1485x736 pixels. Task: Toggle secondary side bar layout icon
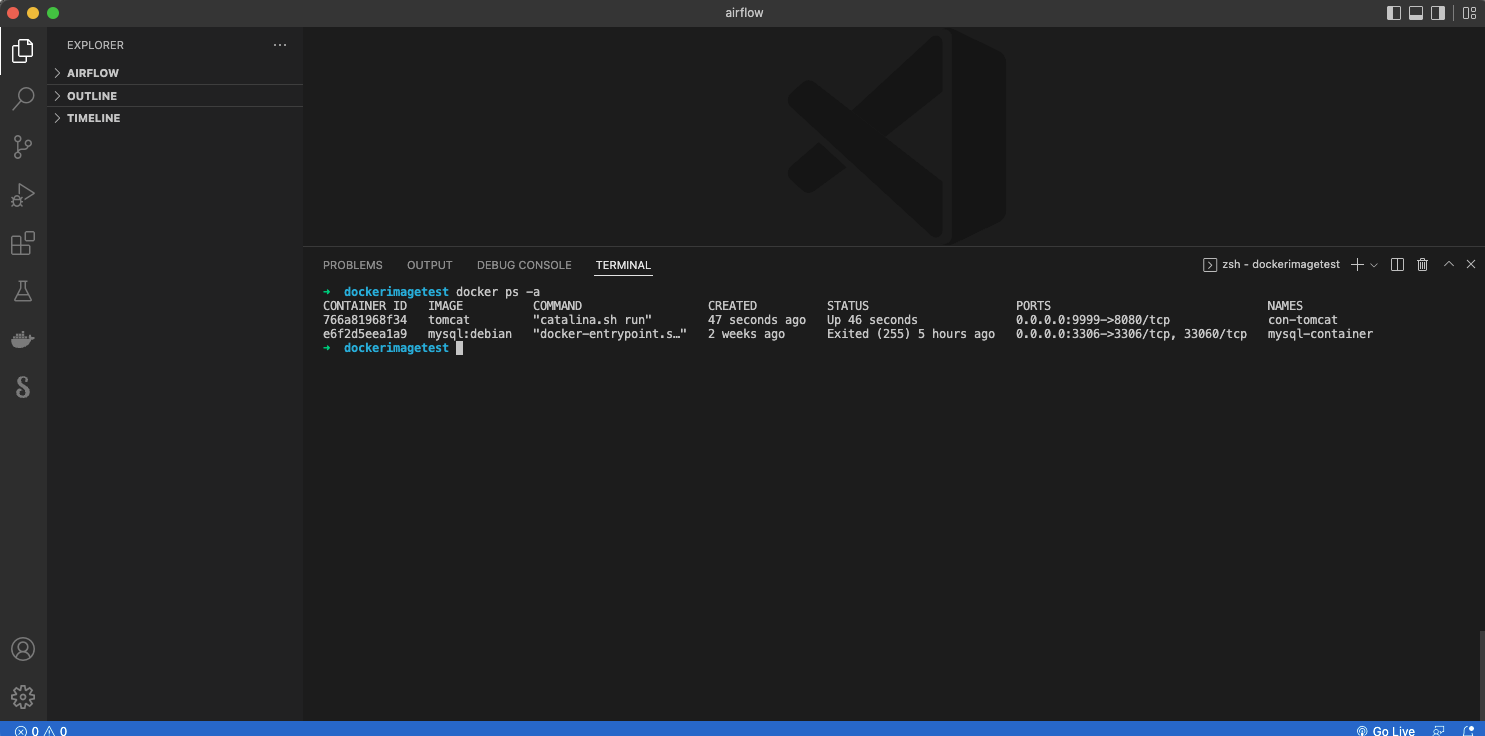1438,13
